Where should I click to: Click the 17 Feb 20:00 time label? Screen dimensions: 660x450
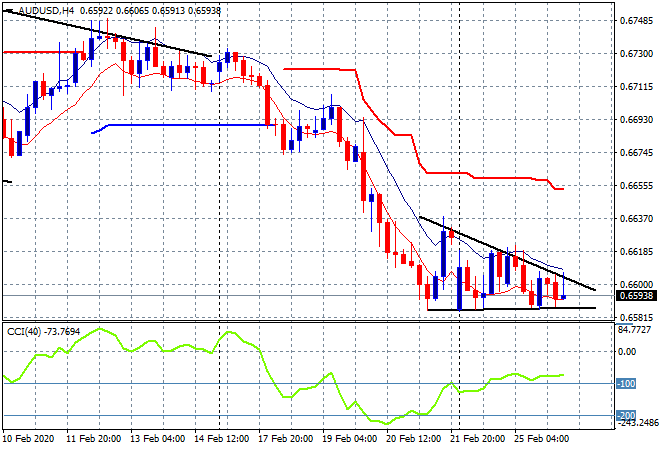click(285, 439)
